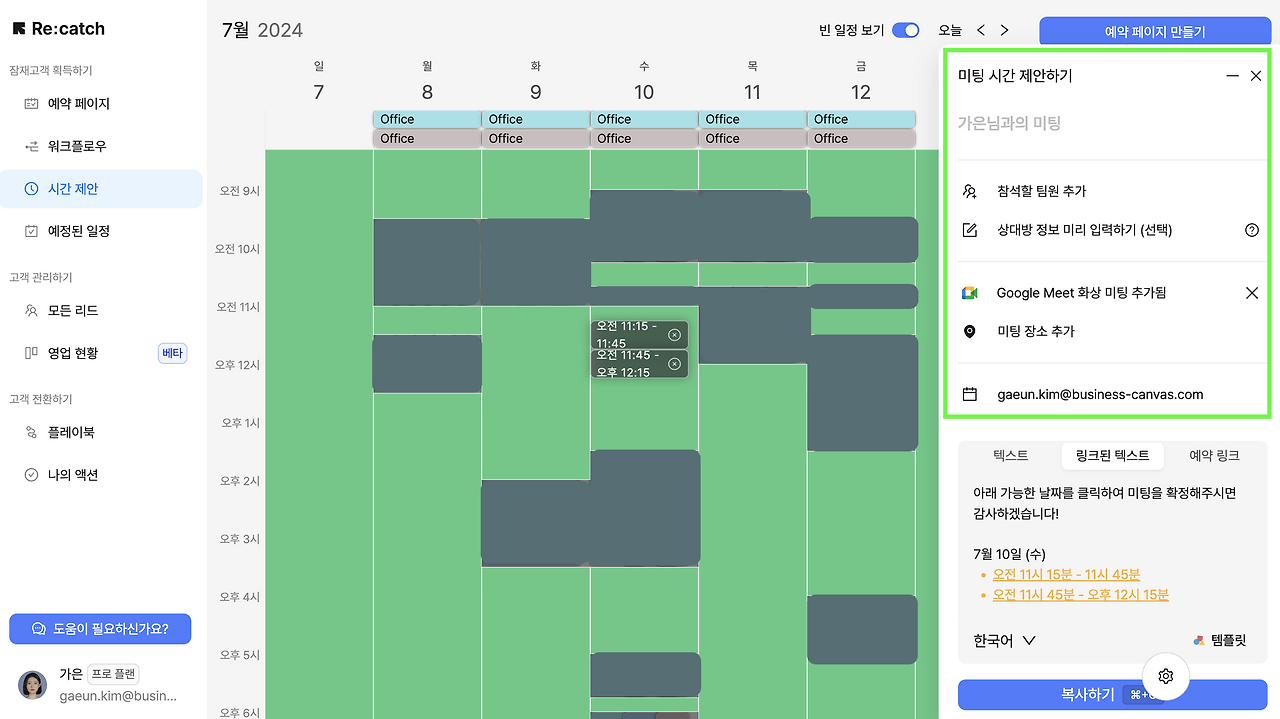This screenshot has width=1280, height=719.
Task: Delete the 오전 11:15 - 11:45 time slot
Action: 674,334
